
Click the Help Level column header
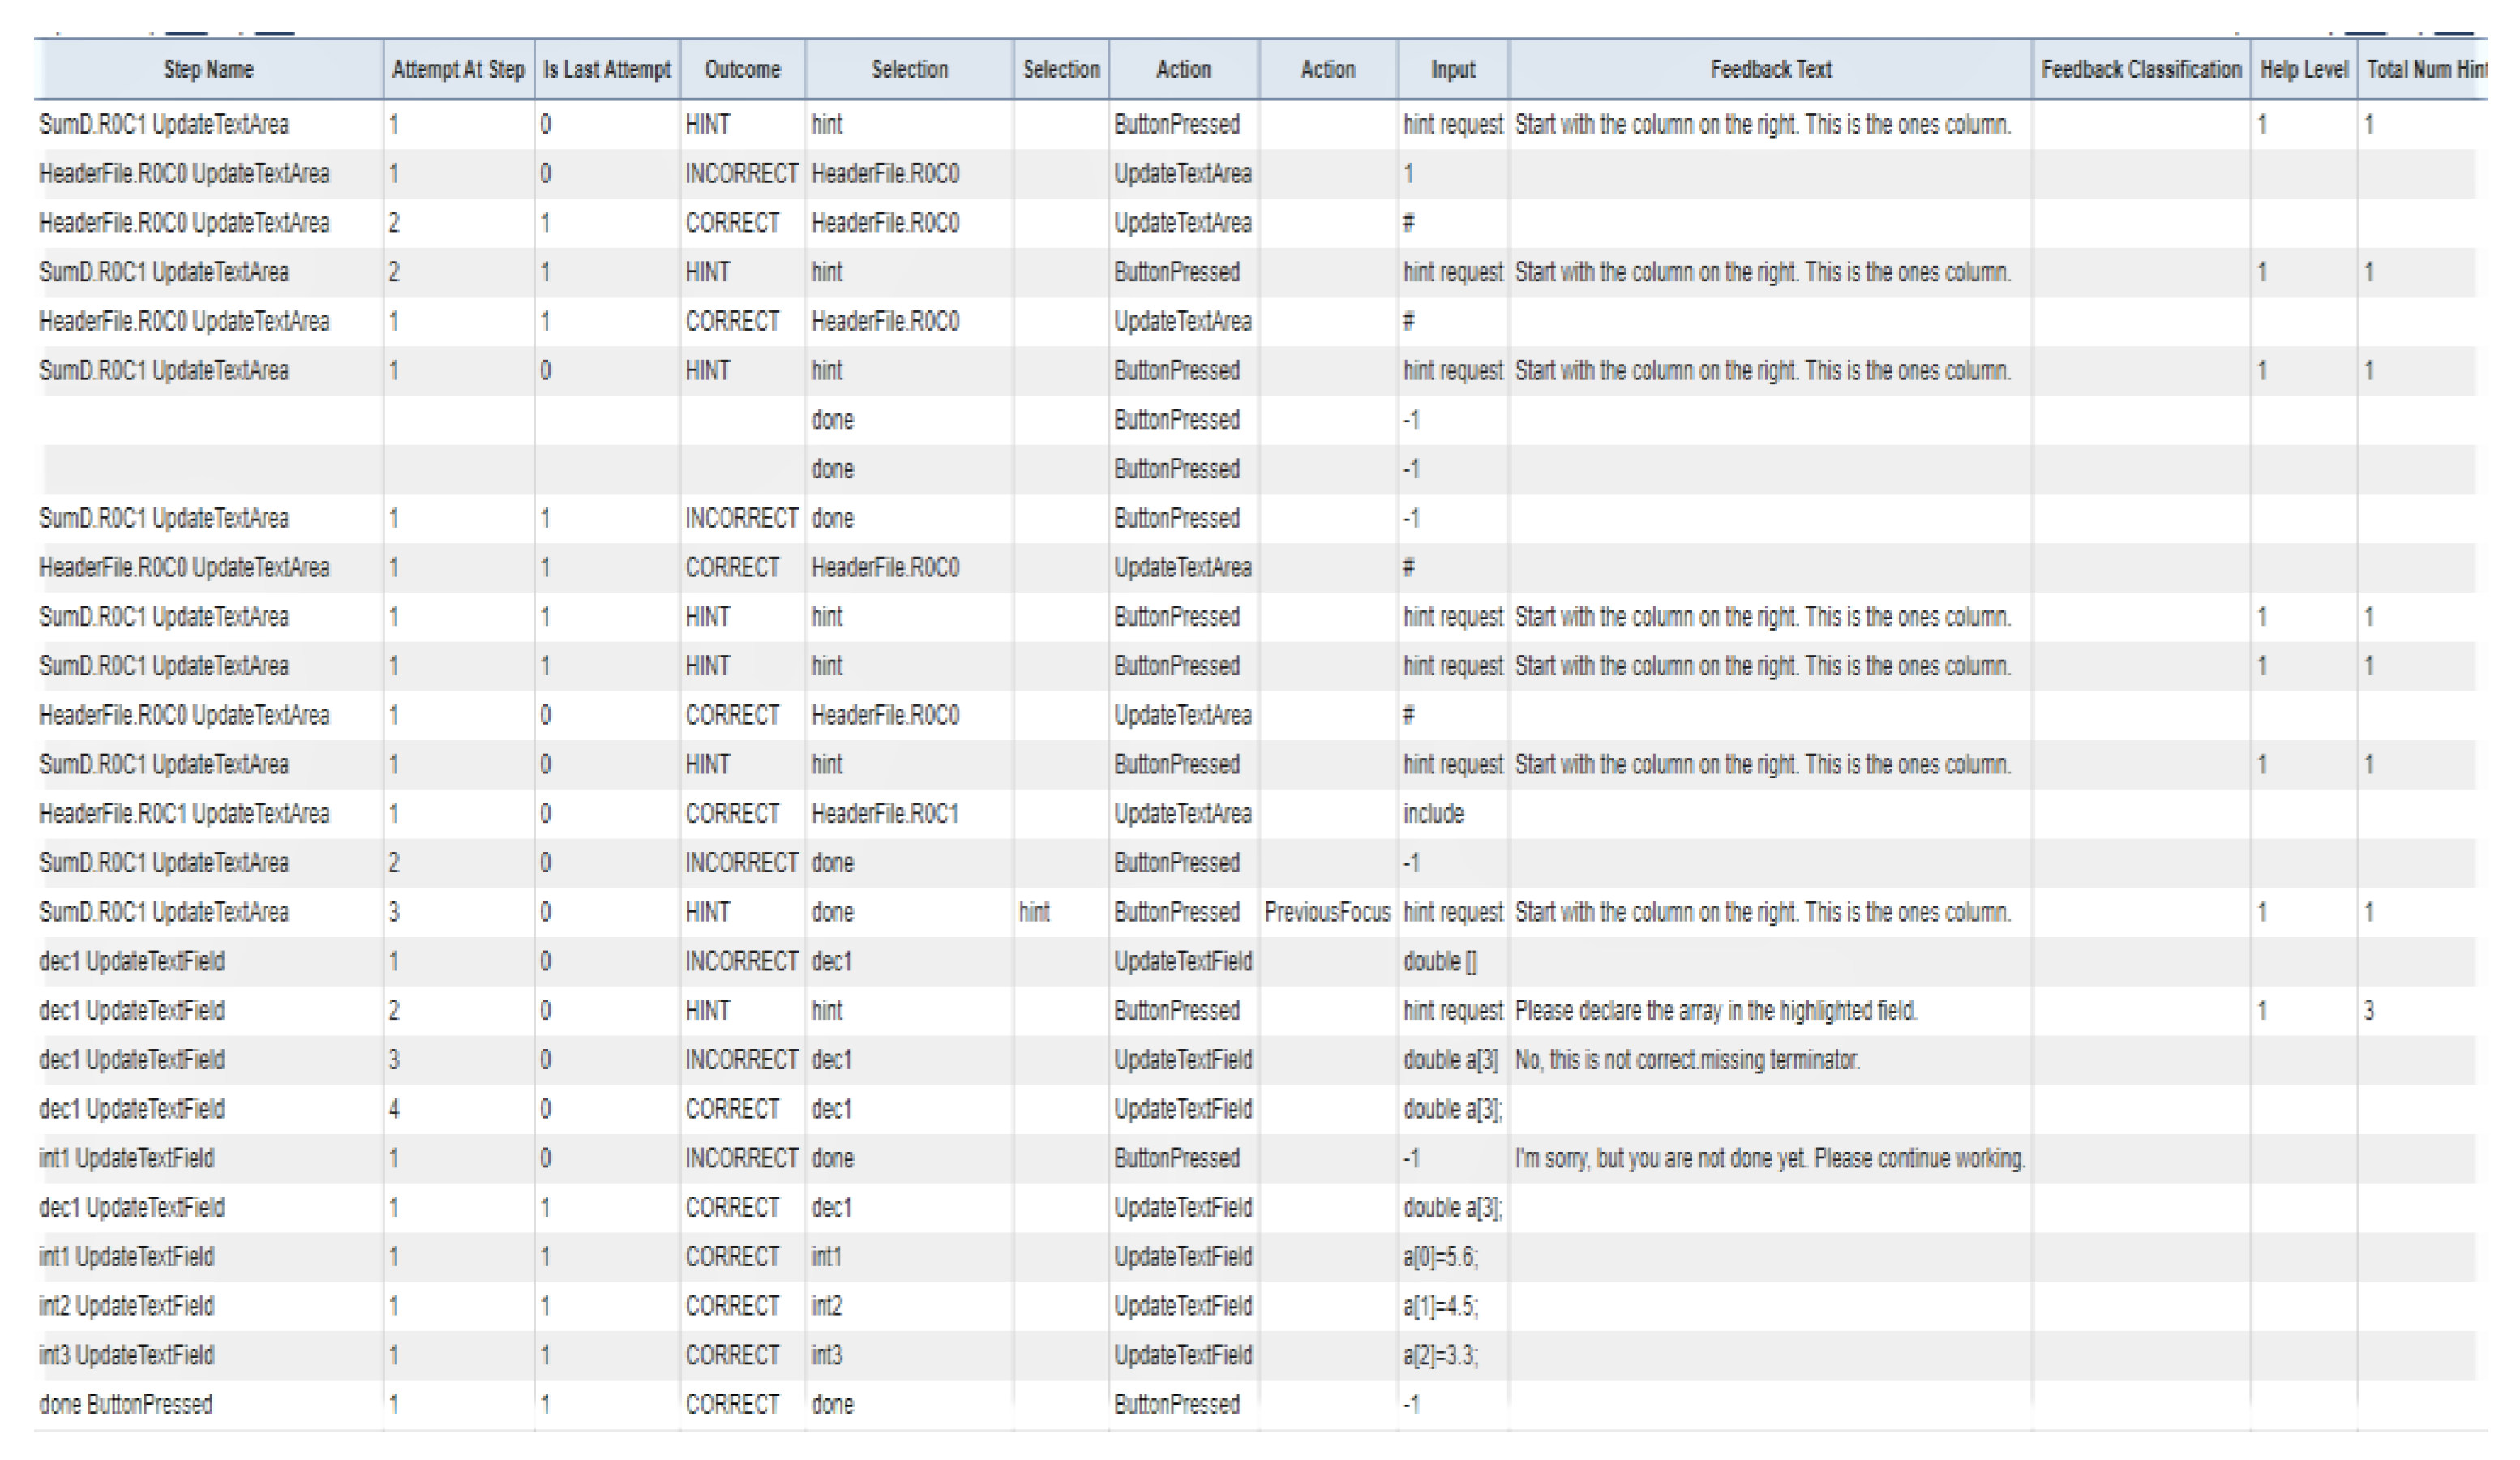click(x=2303, y=69)
